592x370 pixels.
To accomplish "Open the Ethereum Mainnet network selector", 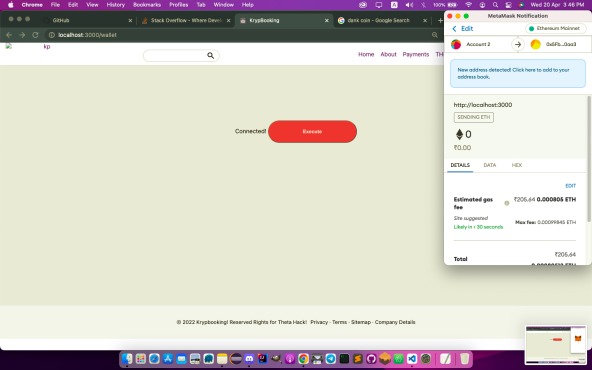I will 555,28.
